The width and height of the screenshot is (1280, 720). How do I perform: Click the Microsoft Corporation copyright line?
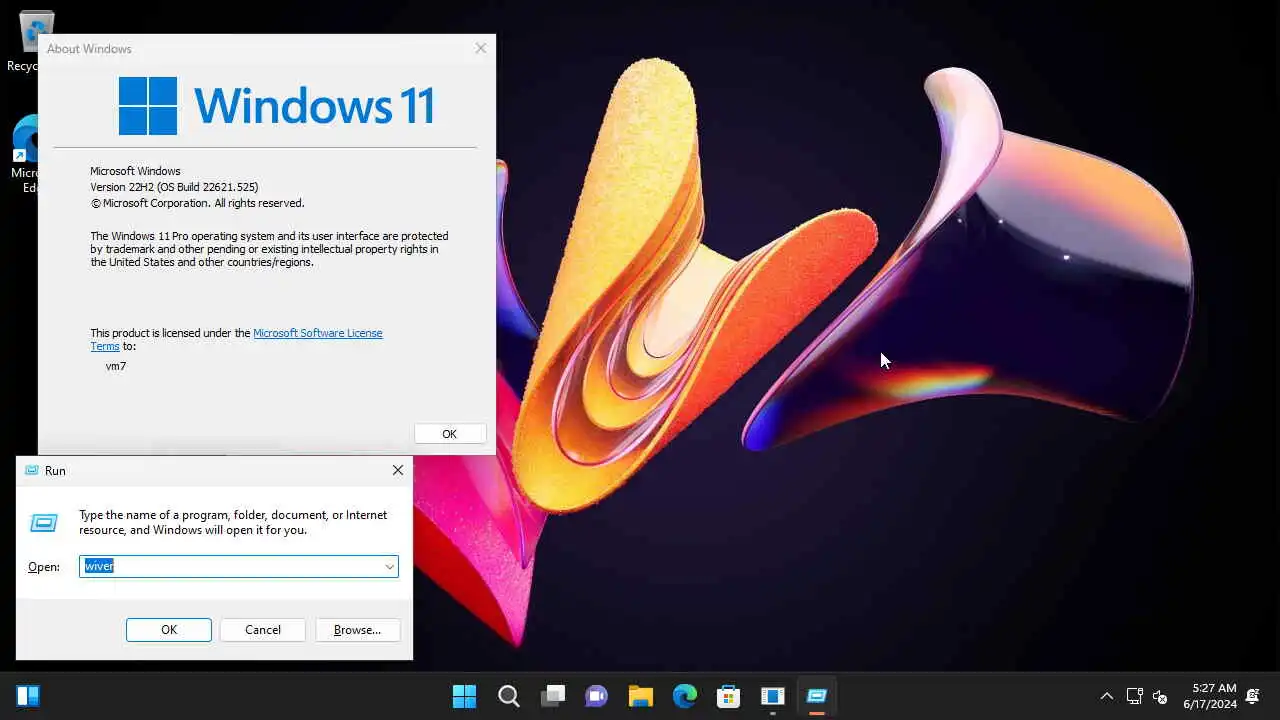pos(197,203)
